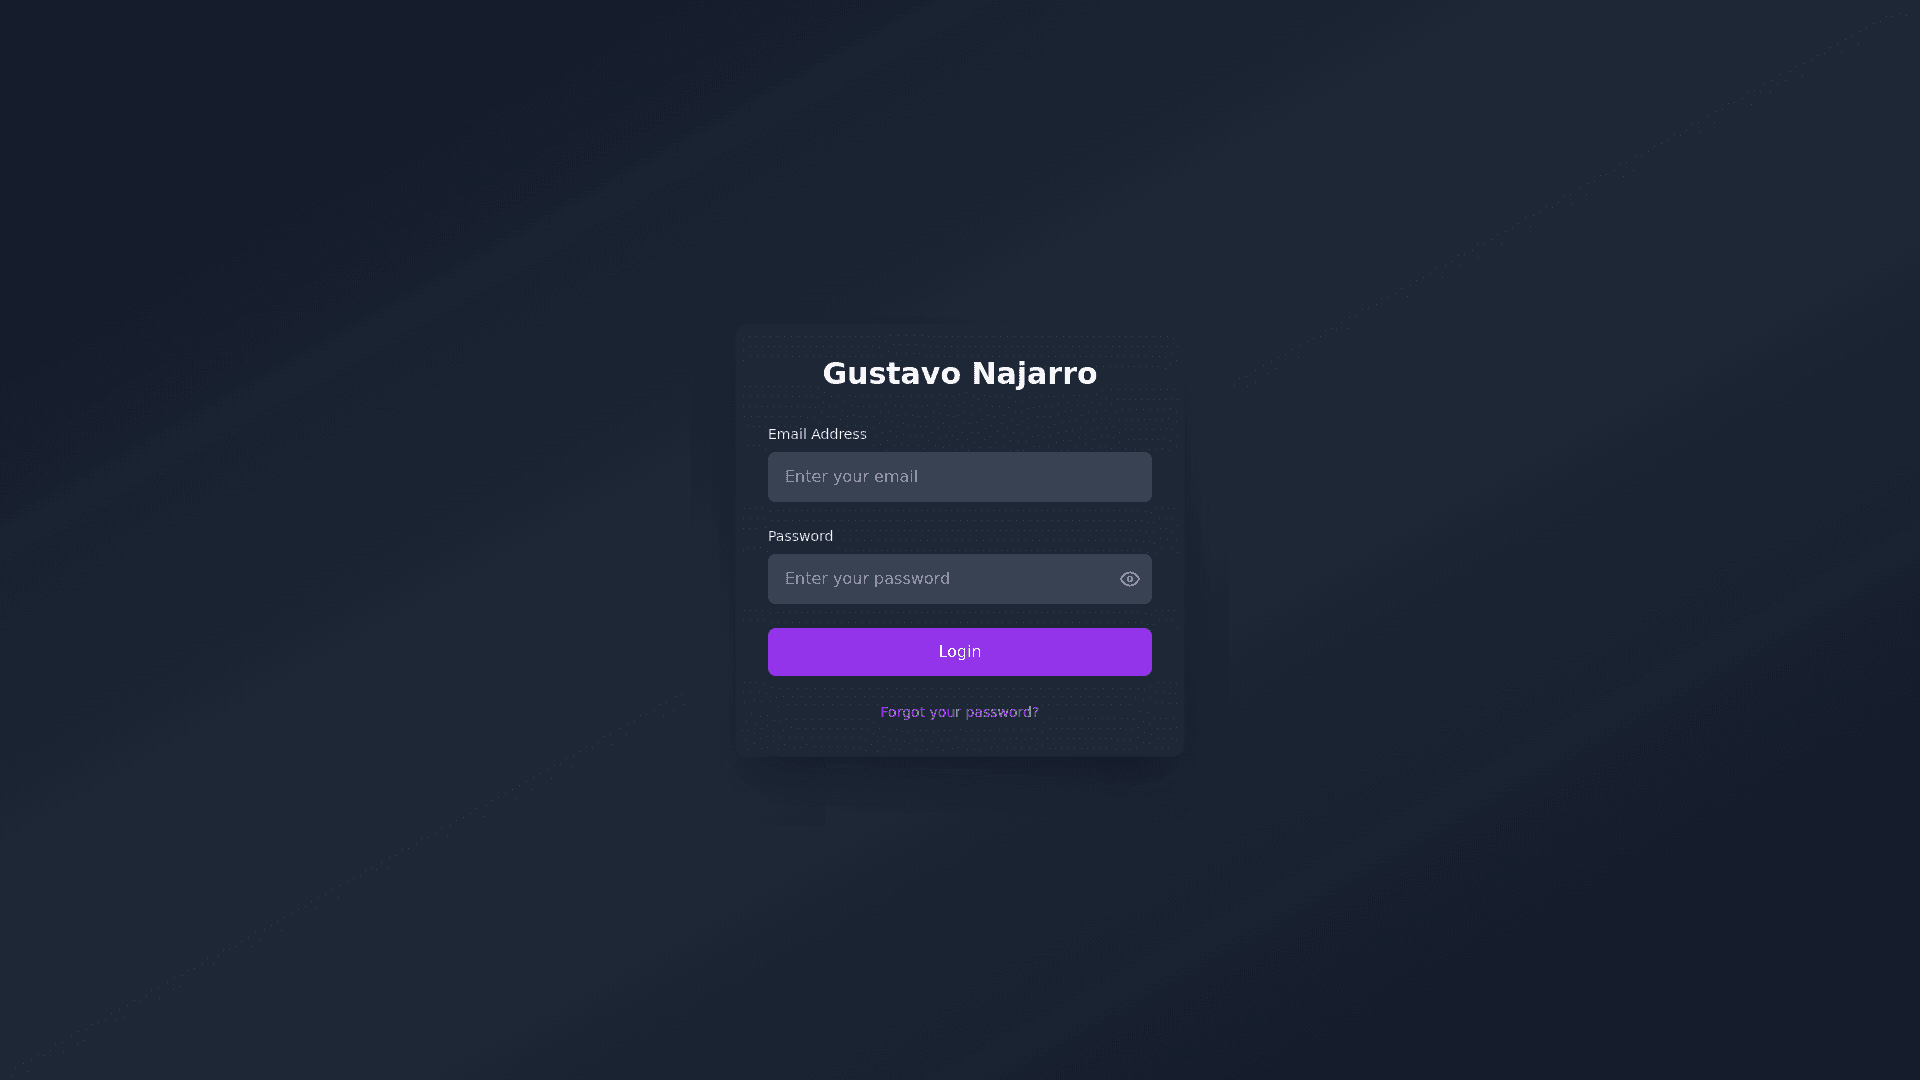Place cursor in the password text box

coord(940,579)
